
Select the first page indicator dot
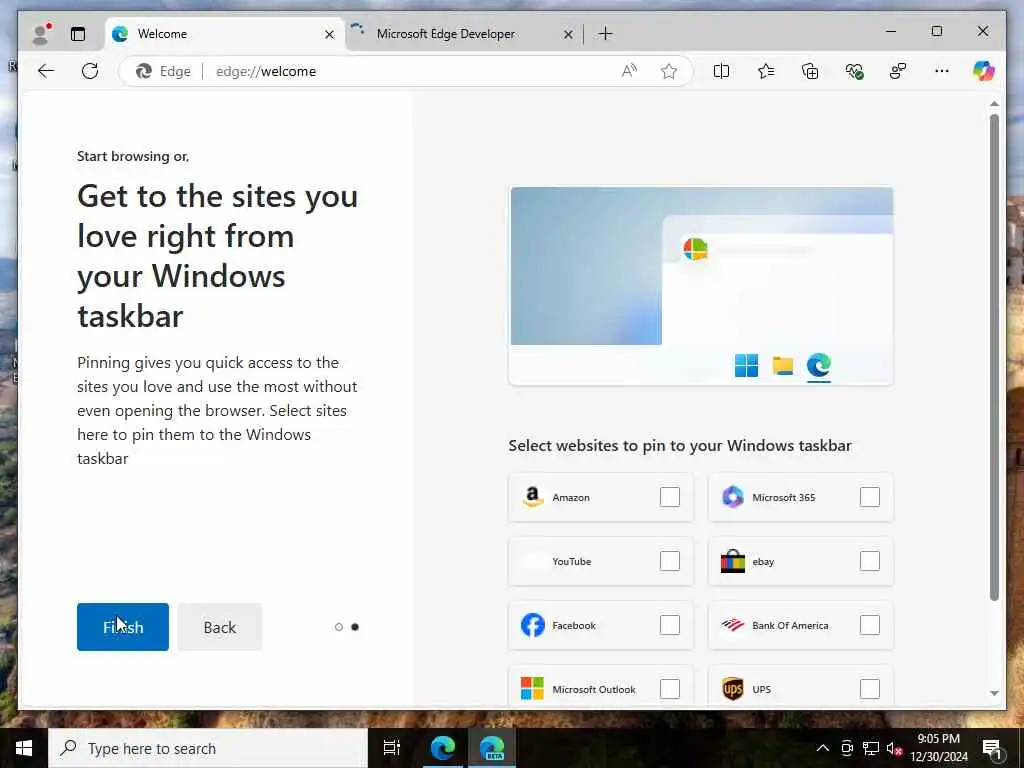[x=338, y=627]
